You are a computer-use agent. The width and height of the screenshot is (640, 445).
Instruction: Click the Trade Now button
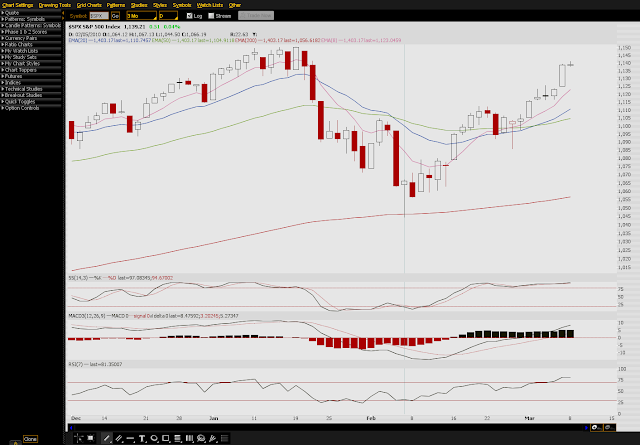point(256,16)
